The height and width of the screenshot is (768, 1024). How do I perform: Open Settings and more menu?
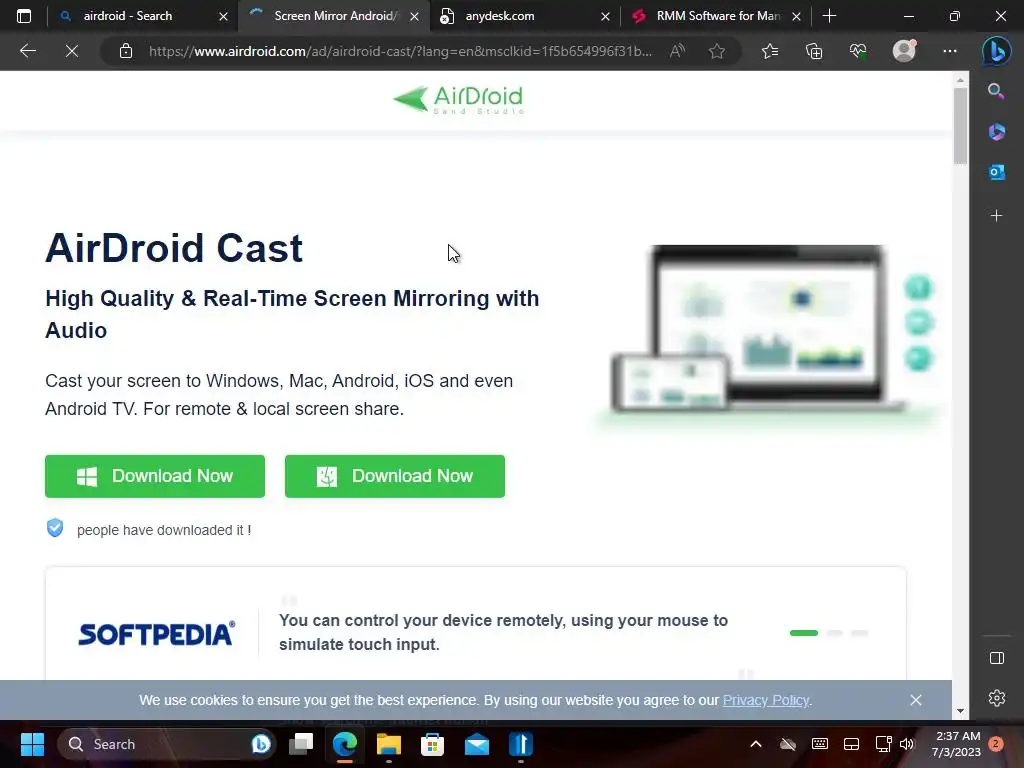click(x=950, y=51)
